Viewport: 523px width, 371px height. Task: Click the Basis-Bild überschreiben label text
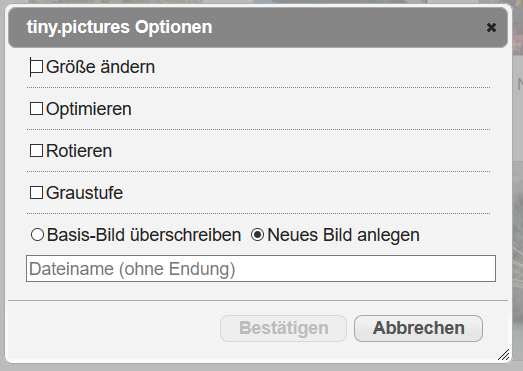pyautogui.click(x=144, y=235)
